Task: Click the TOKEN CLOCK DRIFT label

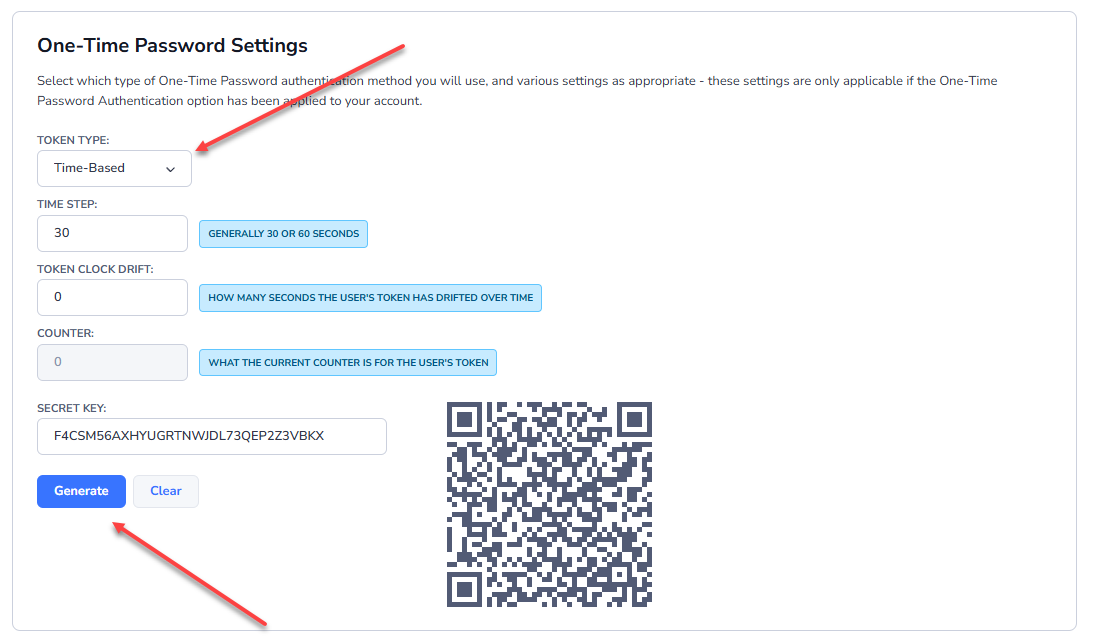Action: pos(95,269)
